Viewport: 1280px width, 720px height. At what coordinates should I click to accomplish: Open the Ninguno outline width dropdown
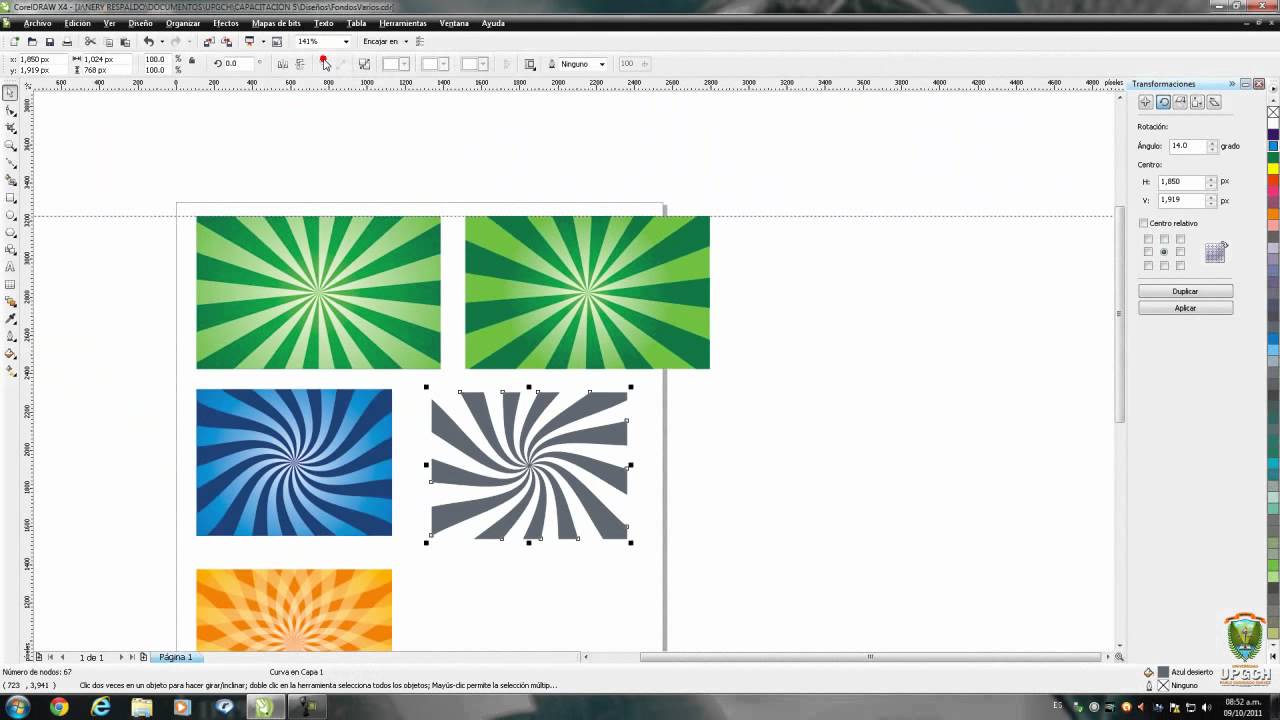[602, 64]
